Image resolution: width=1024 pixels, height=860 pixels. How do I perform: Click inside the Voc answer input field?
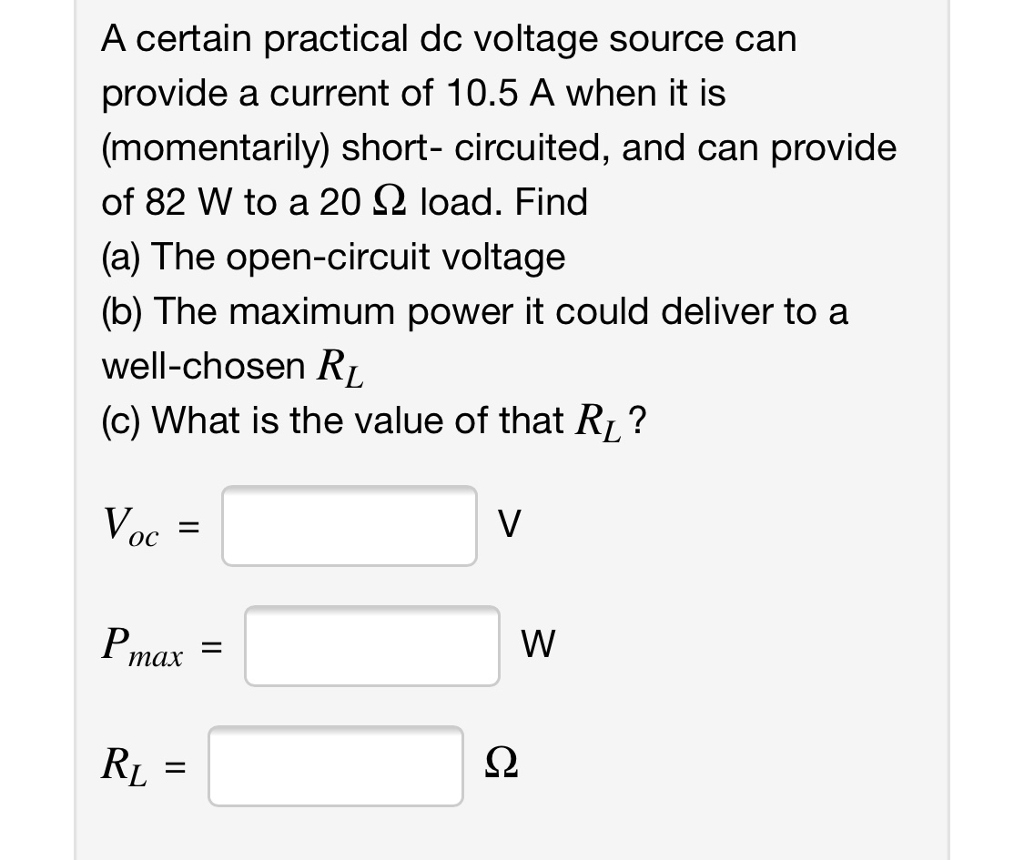pos(350,525)
